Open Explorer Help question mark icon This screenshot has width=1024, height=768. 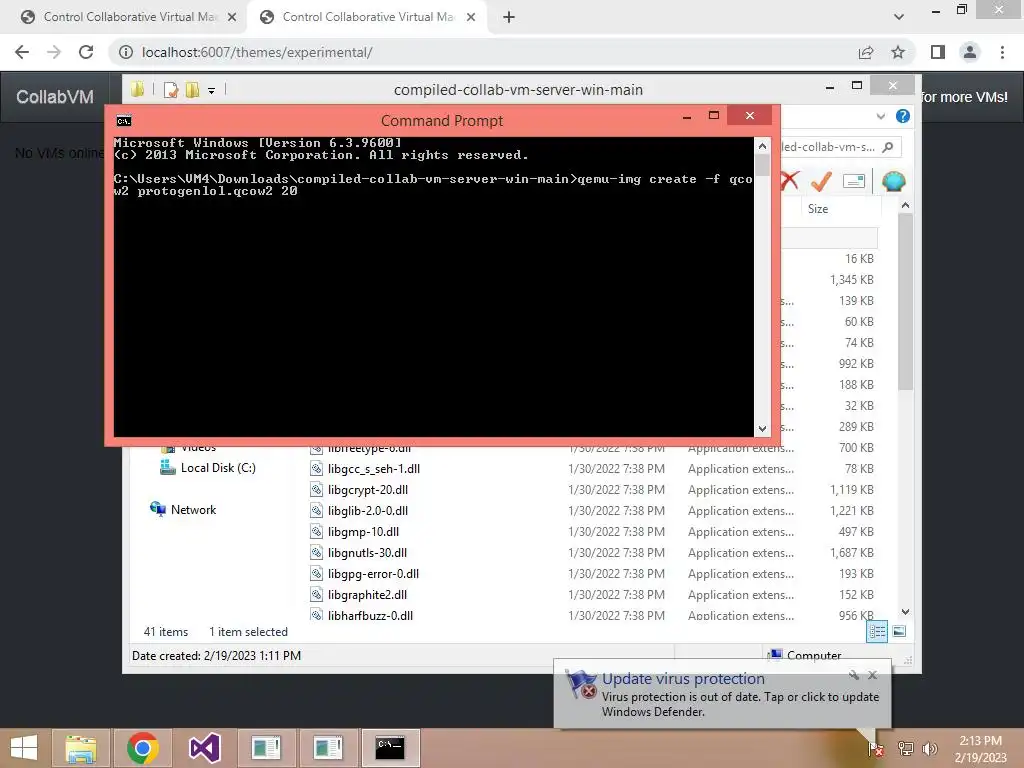click(x=903, y=116)
